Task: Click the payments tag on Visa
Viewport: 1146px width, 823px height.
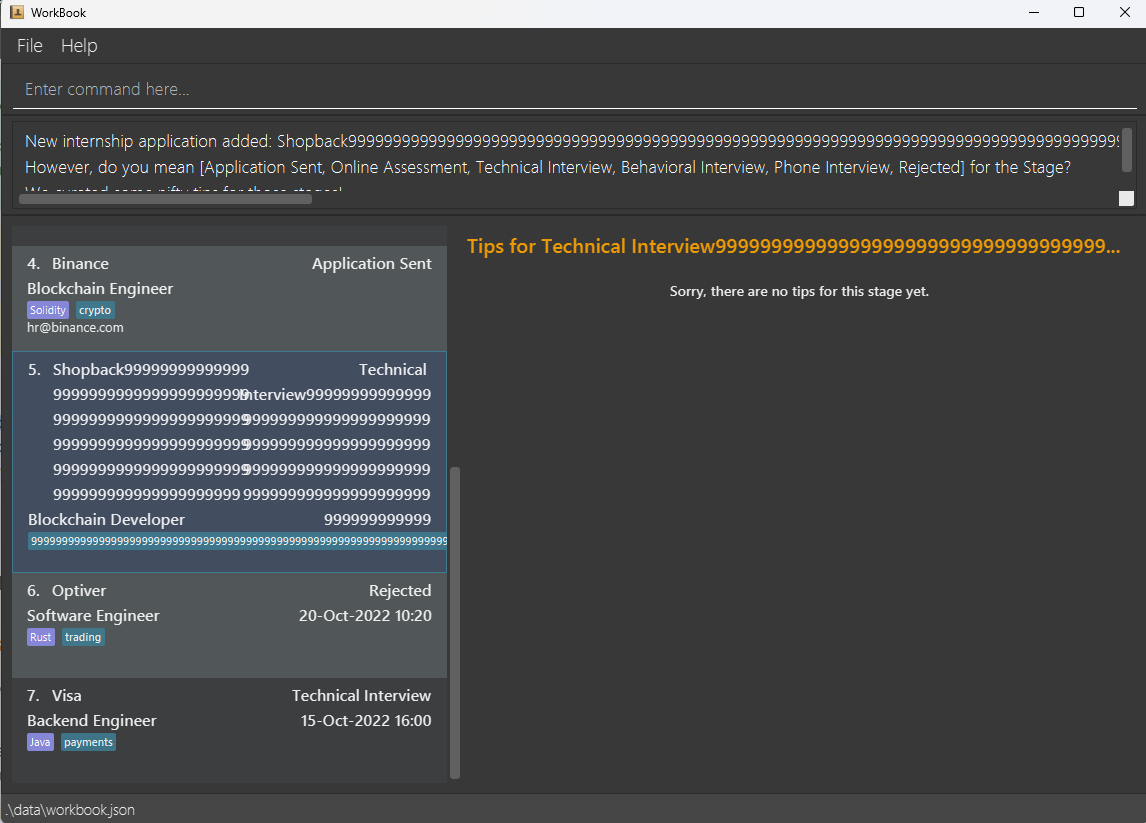Action: pos(88,742)
